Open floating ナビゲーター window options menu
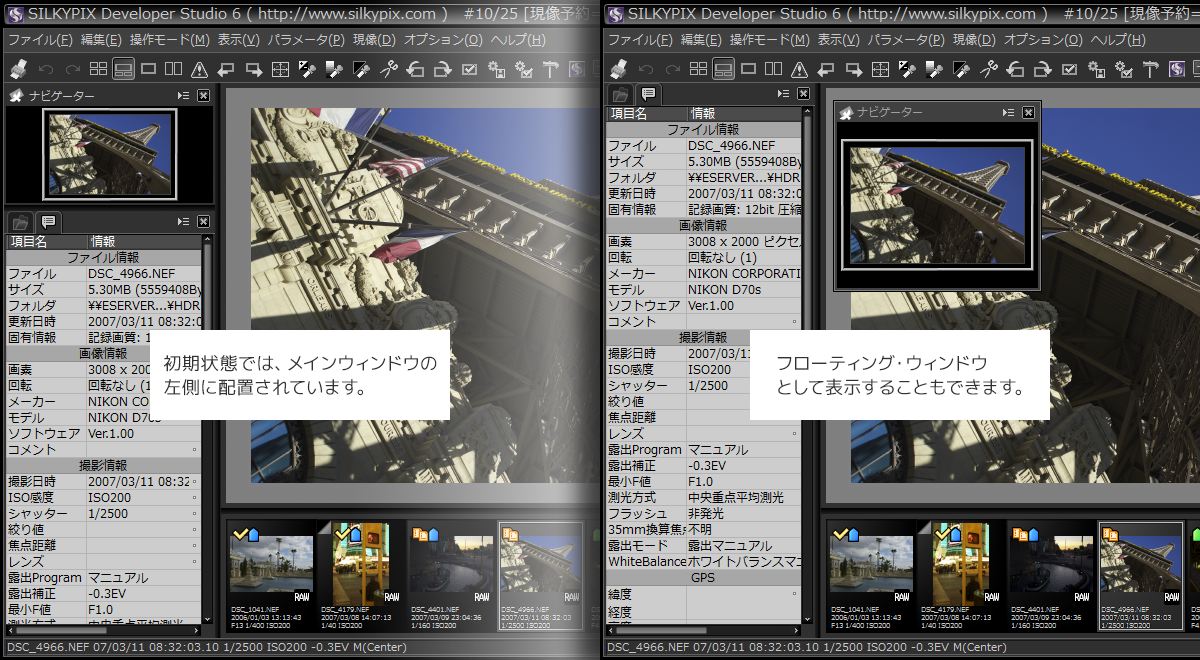This screenshot has width=1200, height=660. coord(1008,113)
